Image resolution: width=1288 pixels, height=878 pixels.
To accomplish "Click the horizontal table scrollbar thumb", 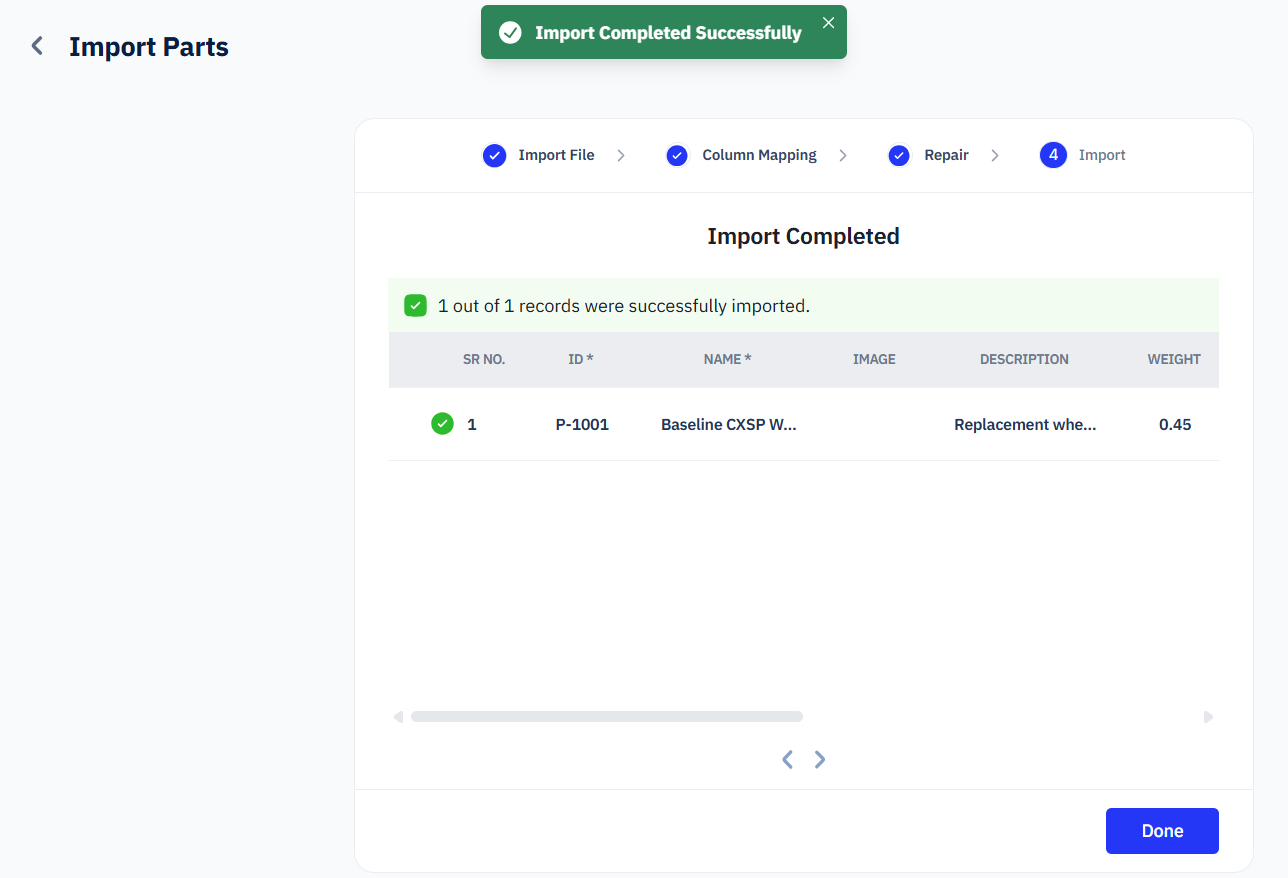I will (x=606, y=717).
